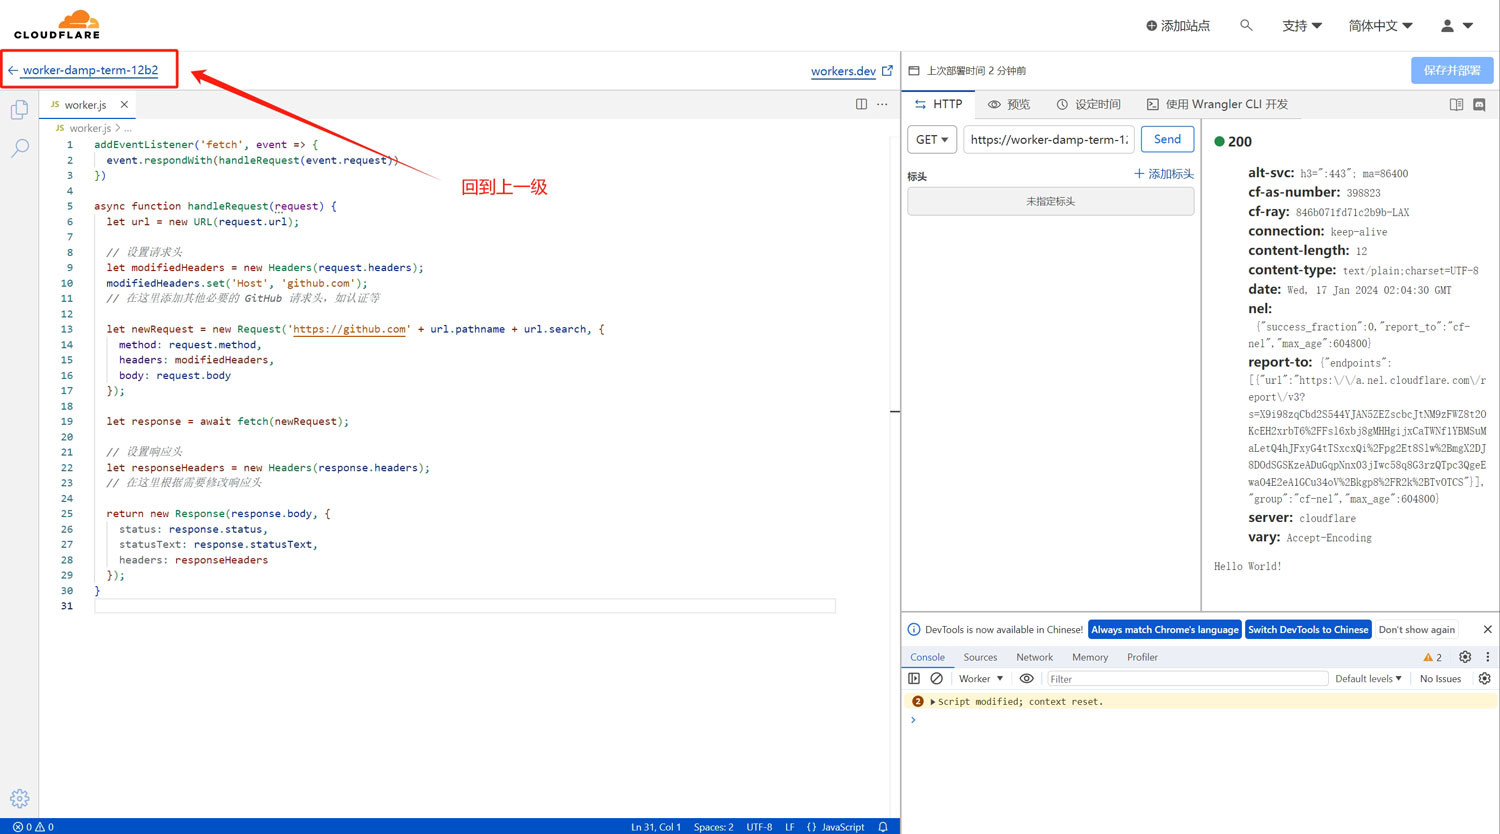Toggle the devtools panel icon
The width and height of the screenshot is (1500, 834).
[x=1479, y=104]
